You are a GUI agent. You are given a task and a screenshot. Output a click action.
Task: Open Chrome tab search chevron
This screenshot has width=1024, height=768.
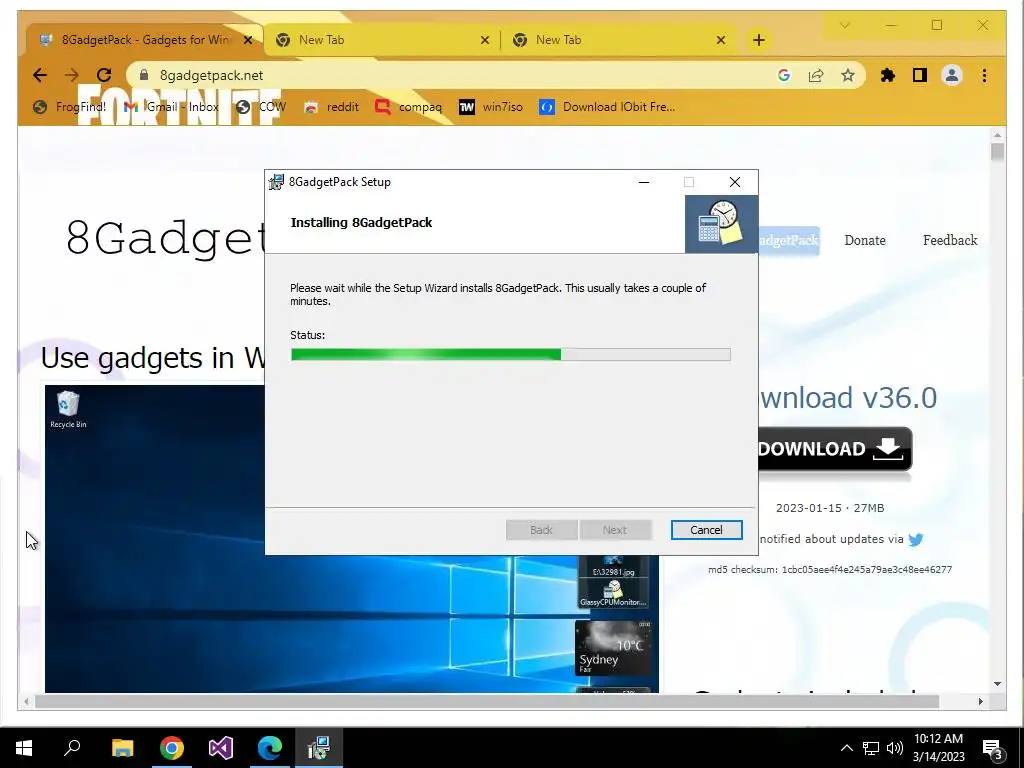[844, 25]
